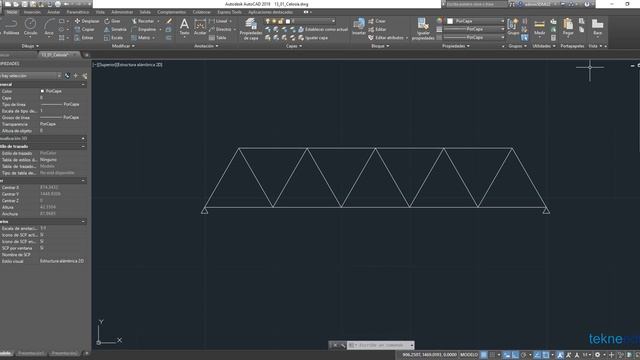Toggle MODELO space button
Image resolution: width=640 pixels, height=360 pixels.
point(469,355)
